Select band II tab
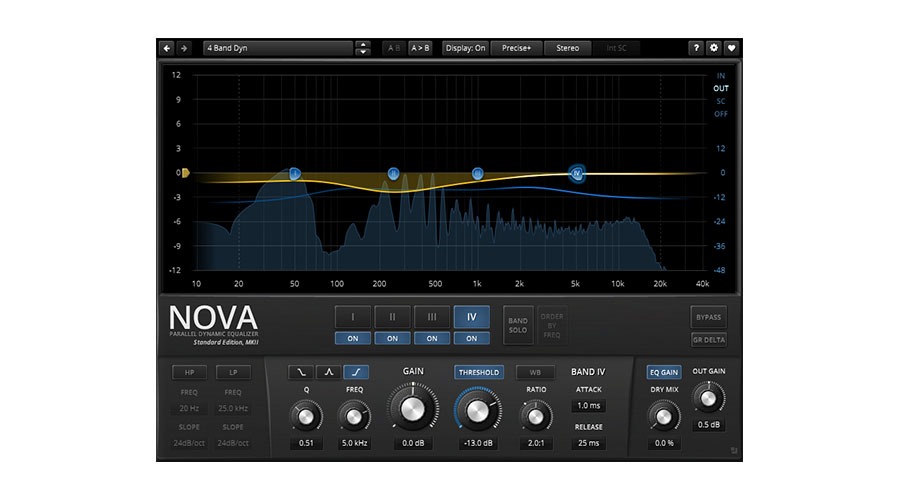900x500 pixels. click(x=393, y=317)
